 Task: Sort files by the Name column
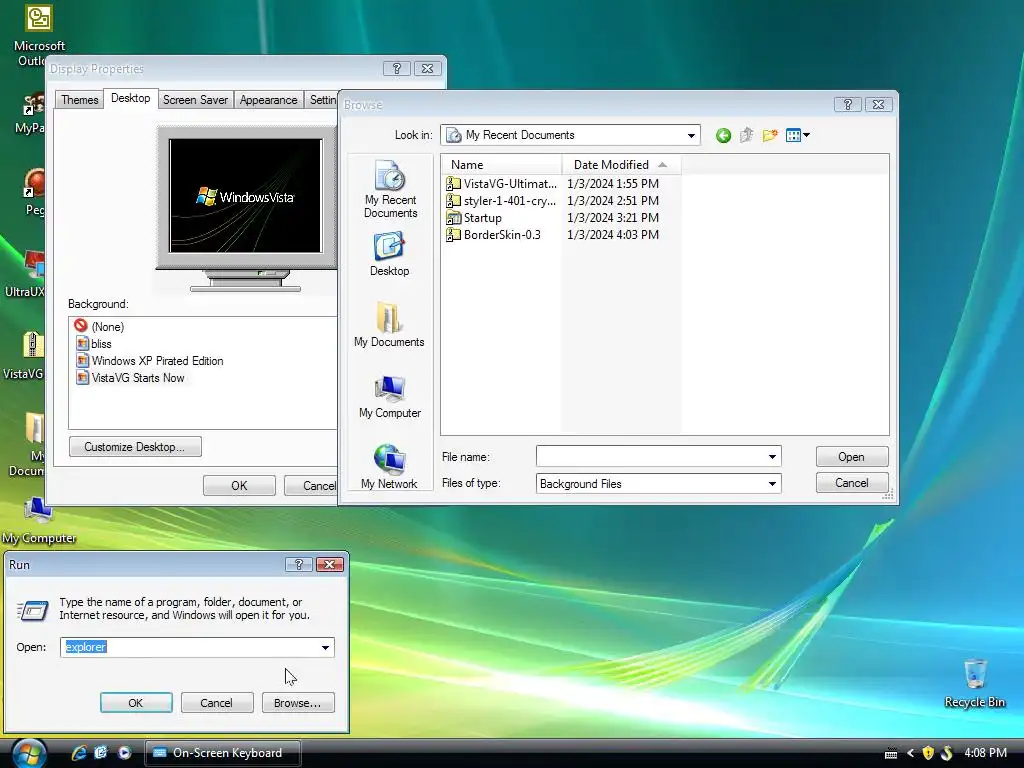(502, 165)
